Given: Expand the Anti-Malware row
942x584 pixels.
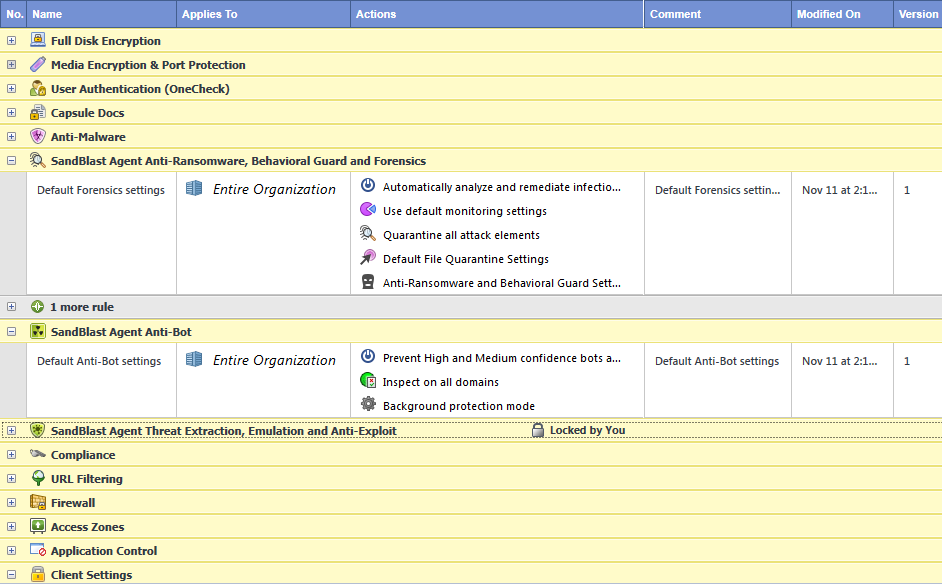Looking at the screenshot, I should [x=11, y=136].
